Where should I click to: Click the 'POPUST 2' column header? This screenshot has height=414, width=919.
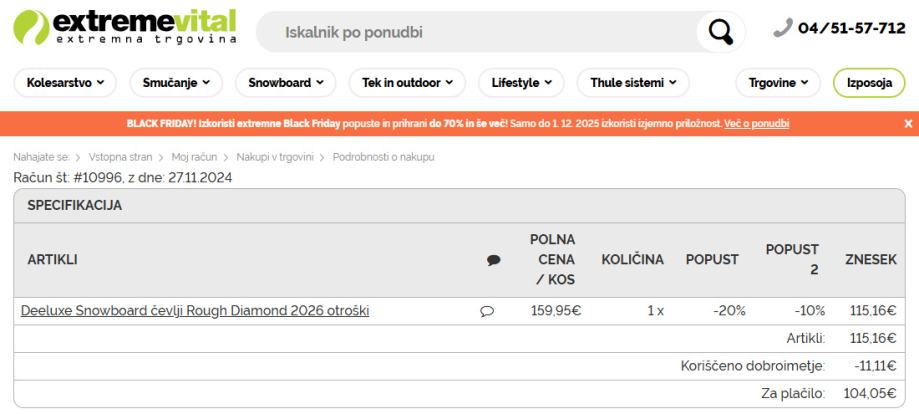792,260
